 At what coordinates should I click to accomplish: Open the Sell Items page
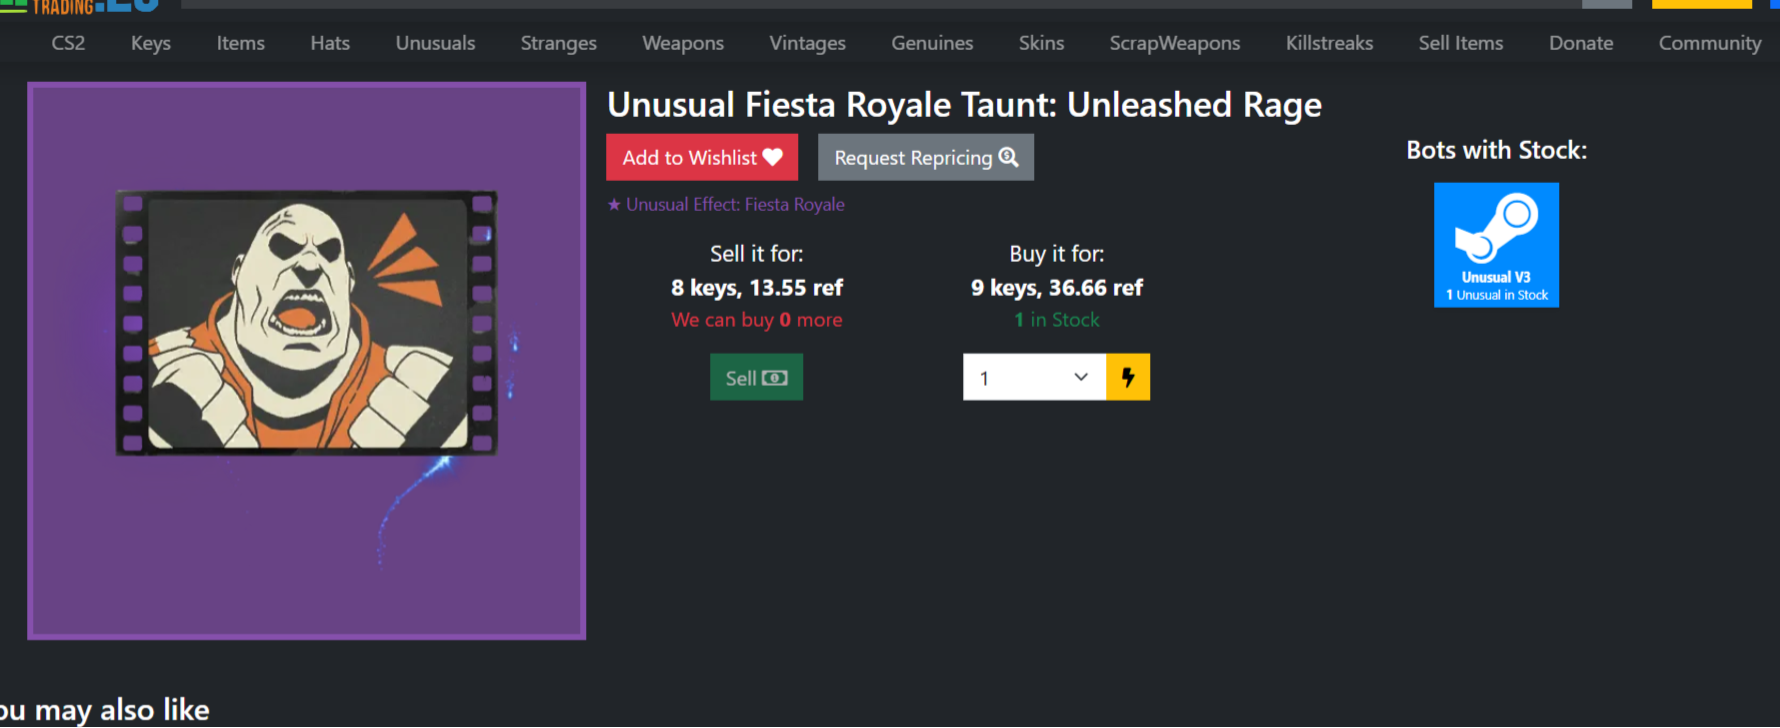(1460, 43)
